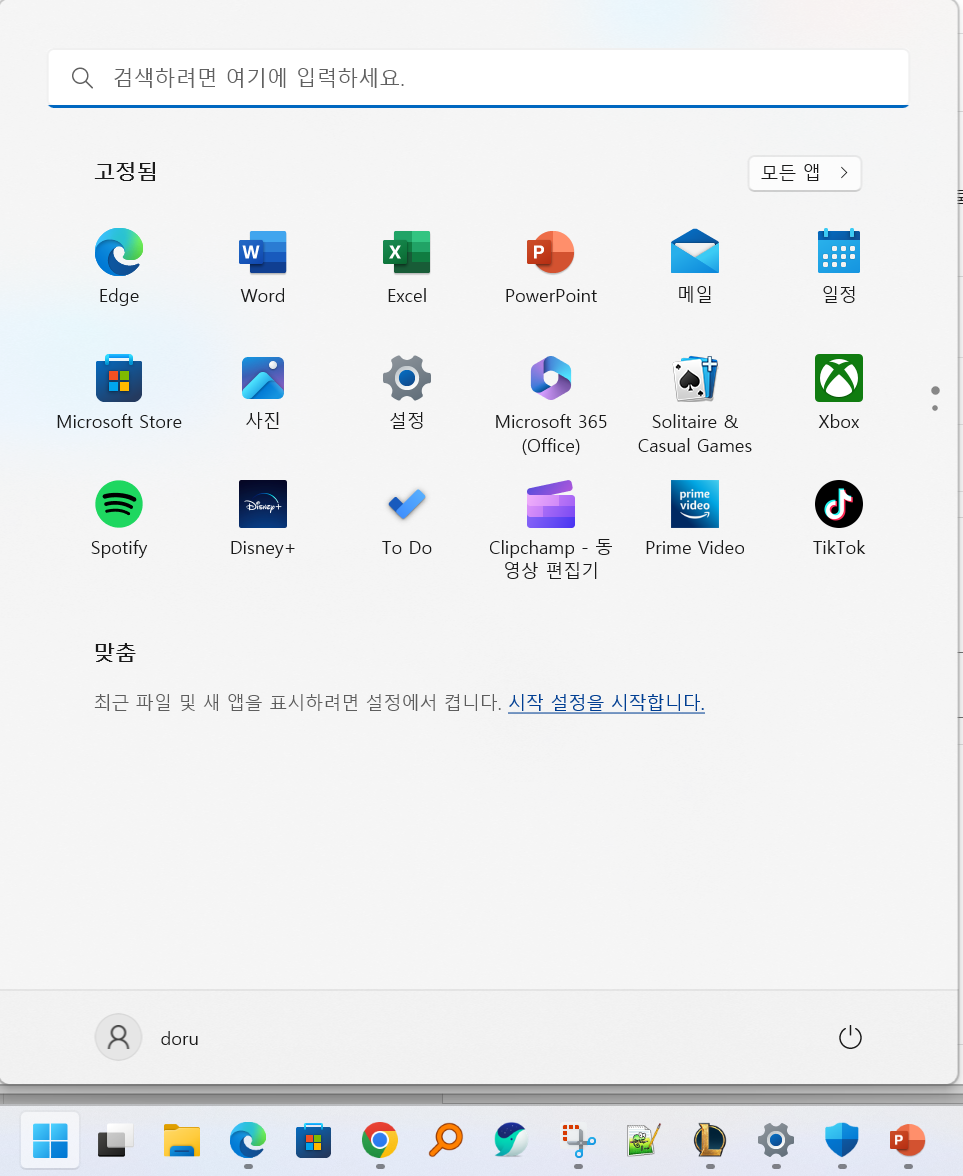Launch the Xbox app

point(838,392)
